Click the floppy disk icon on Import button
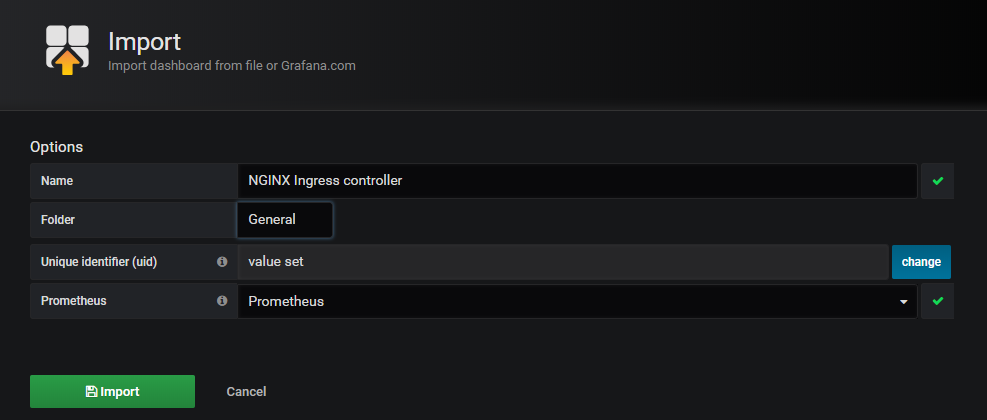Image resolution: width=987 pixels, height=420 pixels. pos(91,392)
